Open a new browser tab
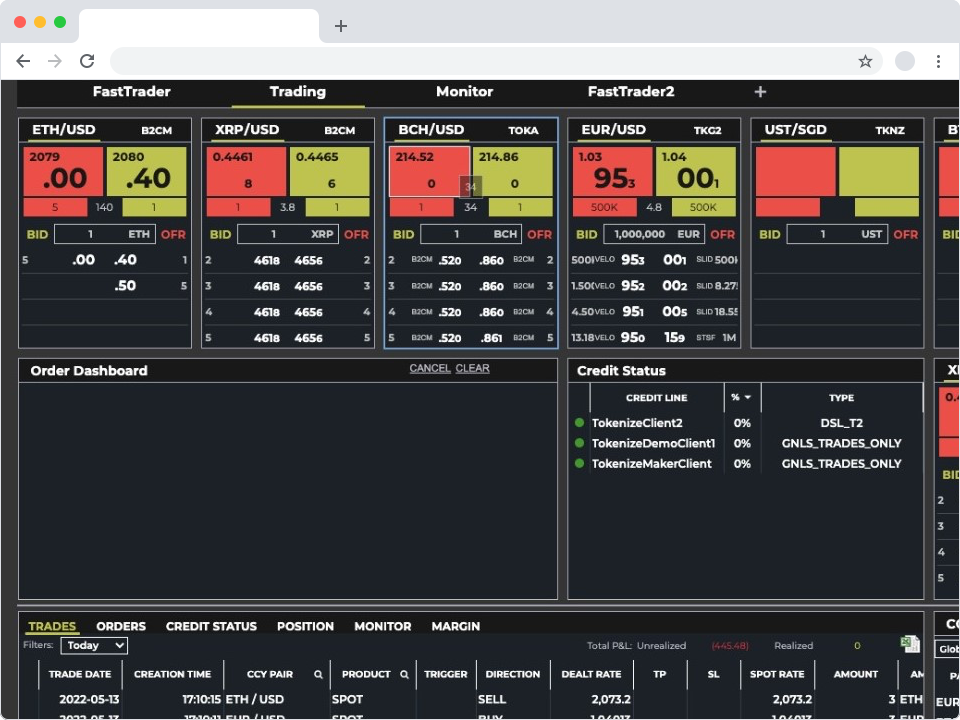 point(341,26)
